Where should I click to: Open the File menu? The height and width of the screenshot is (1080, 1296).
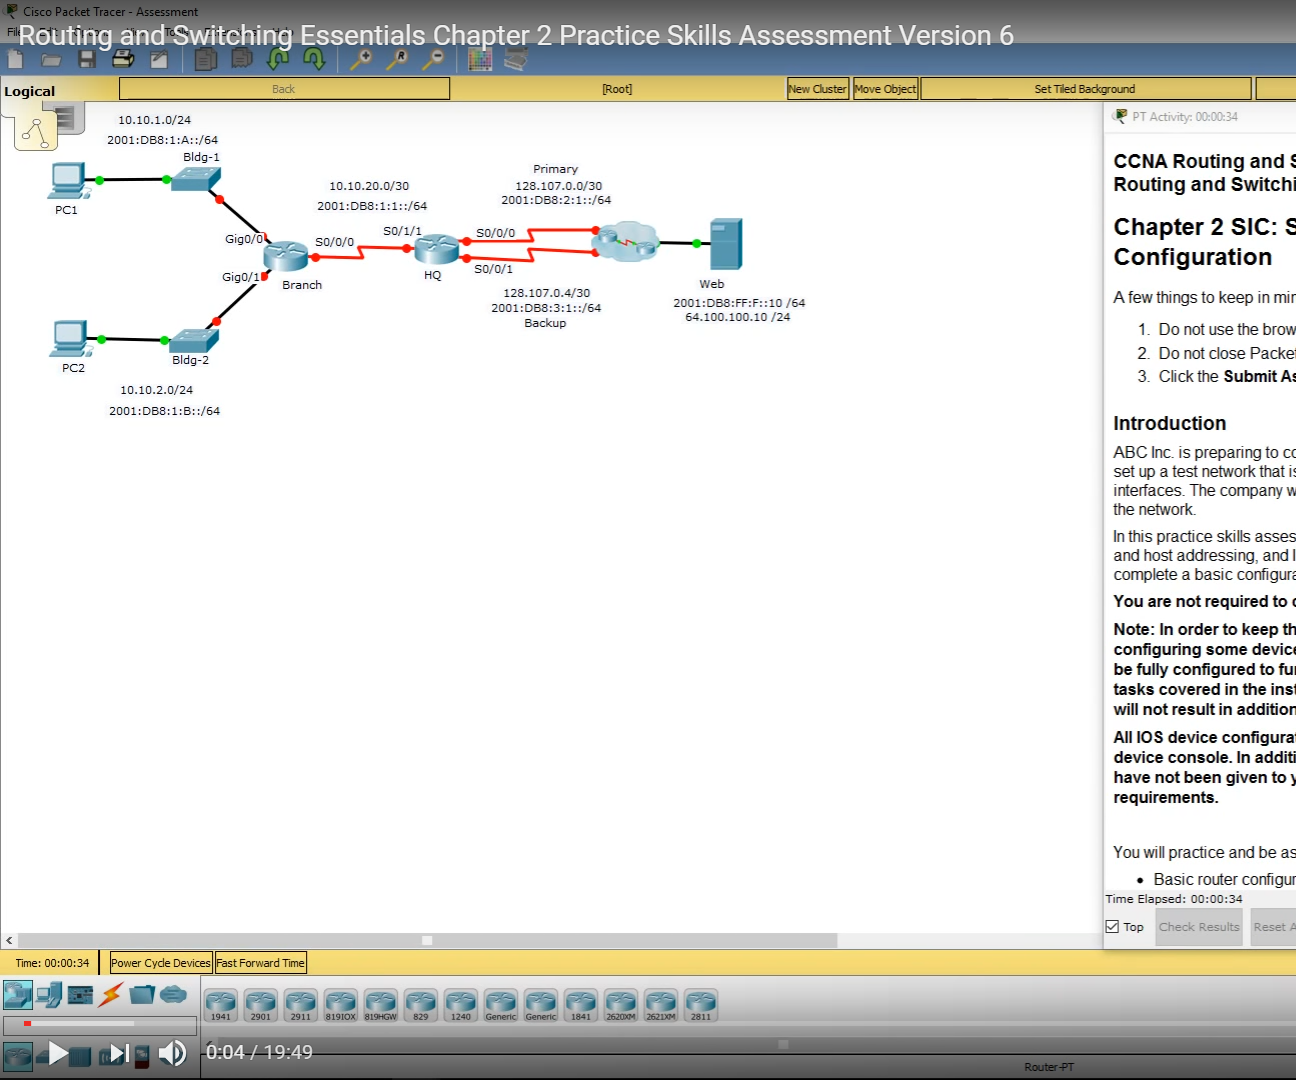point(12,31)
